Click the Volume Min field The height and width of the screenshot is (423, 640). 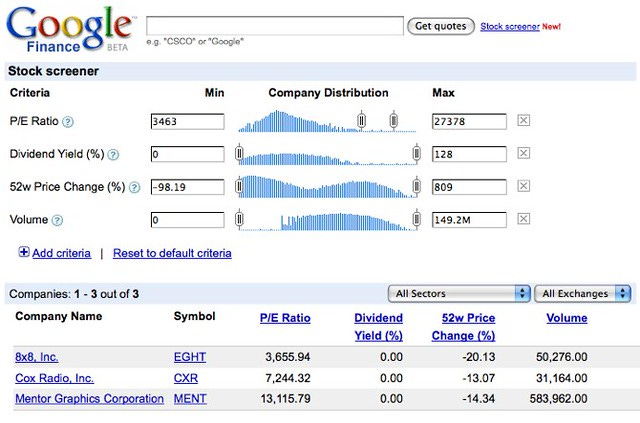click(187, 220)
